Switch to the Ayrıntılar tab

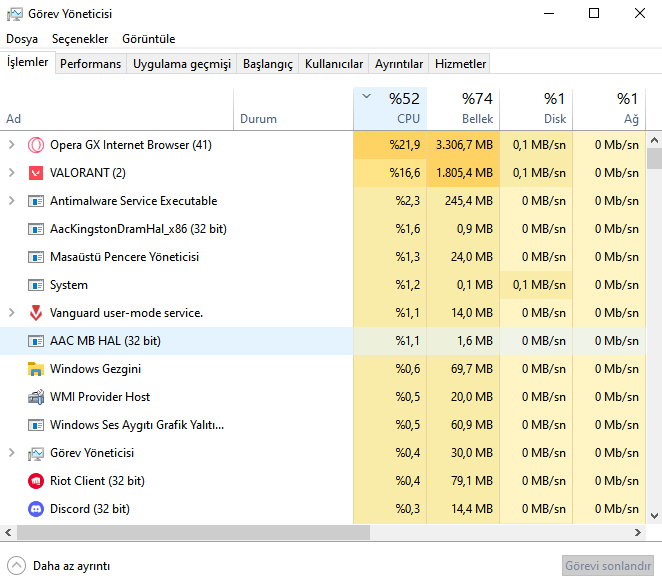pyautogui.click(x=399, y=64)
